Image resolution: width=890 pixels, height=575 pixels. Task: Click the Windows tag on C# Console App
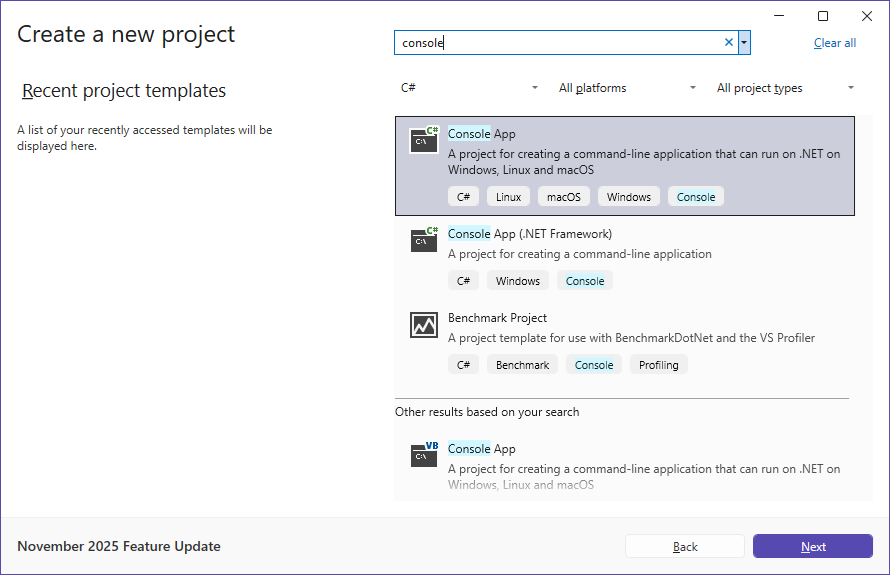[628, 197]
